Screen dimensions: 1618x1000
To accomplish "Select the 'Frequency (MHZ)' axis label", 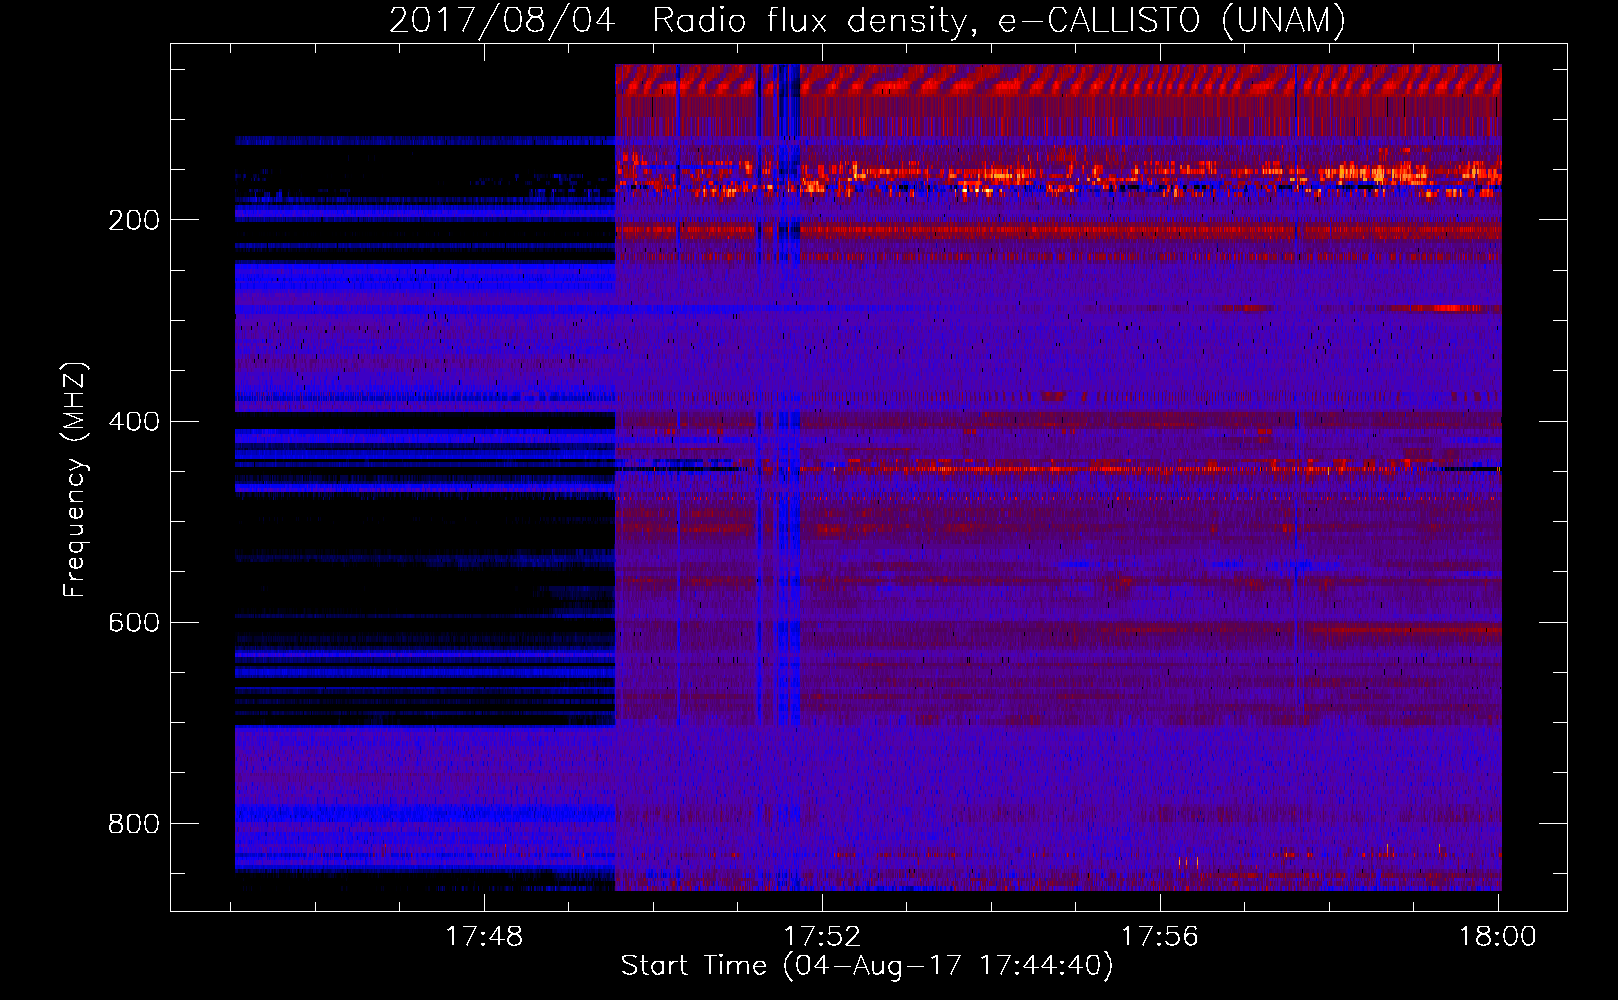I will [x=75, y=480].
